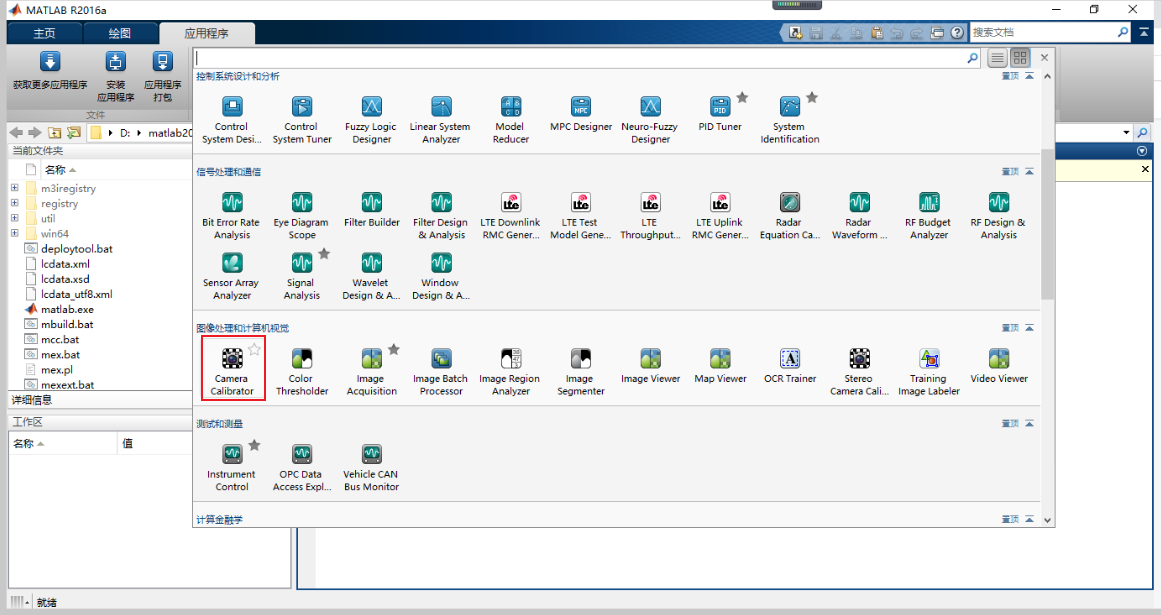Launch Eye Diagram Scope

tap(301, 215)
